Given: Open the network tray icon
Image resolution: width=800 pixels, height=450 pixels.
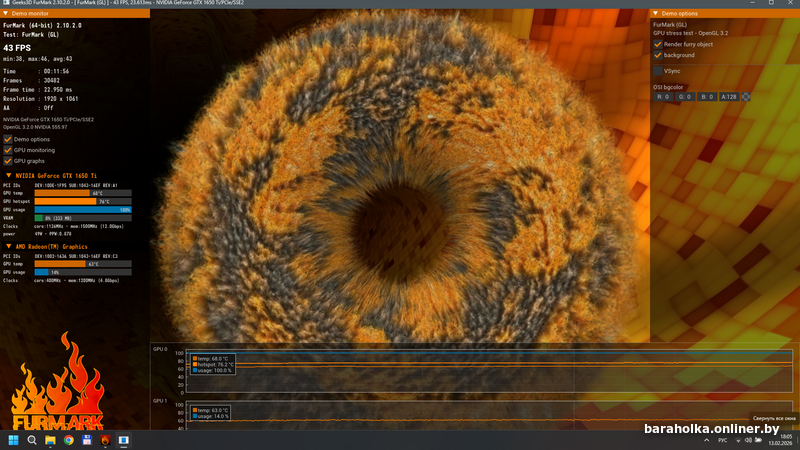Looking at the screenshot, I should [738, 440].
